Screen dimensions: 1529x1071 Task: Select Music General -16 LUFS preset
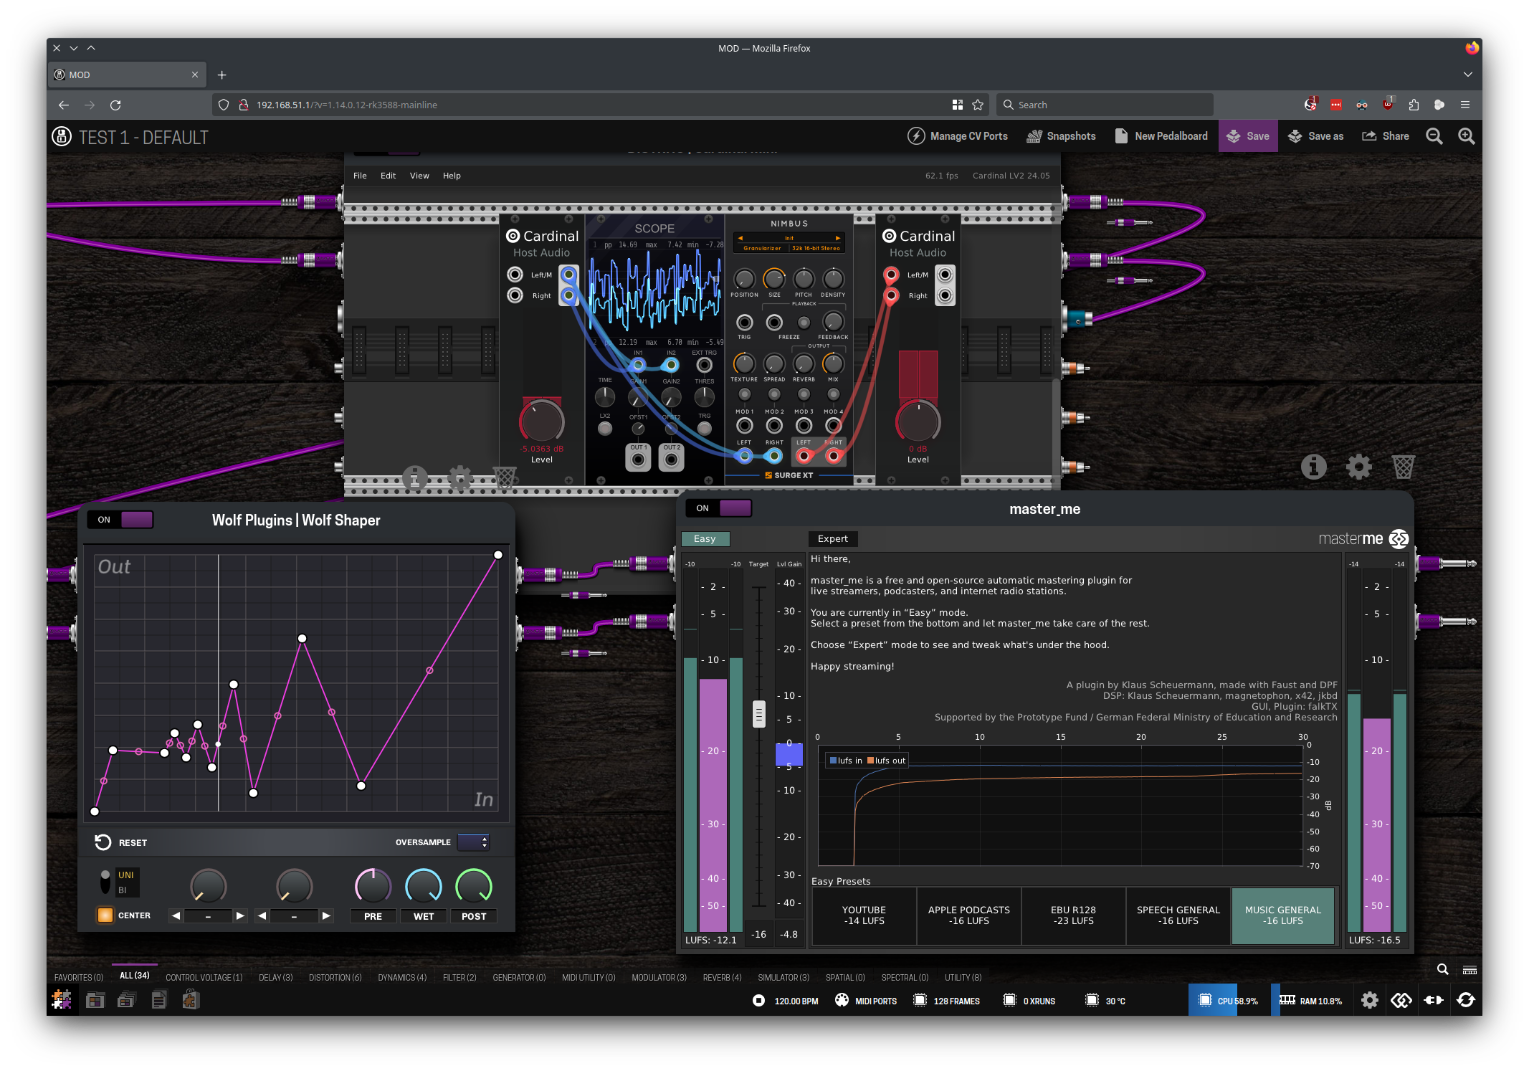tap(1283, 916)
